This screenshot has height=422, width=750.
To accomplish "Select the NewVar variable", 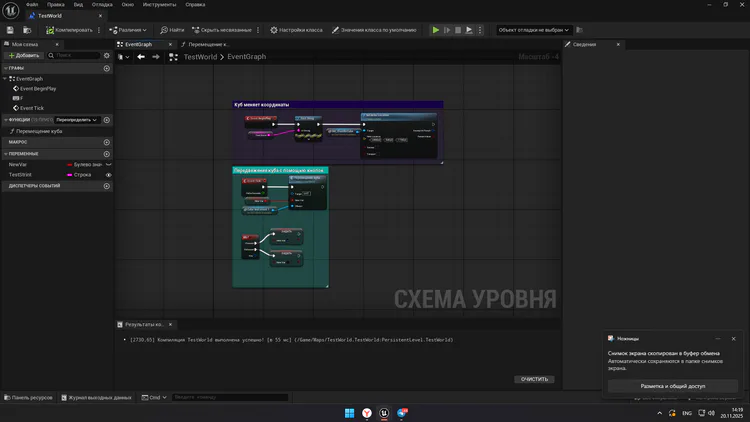I will [18, 165].
